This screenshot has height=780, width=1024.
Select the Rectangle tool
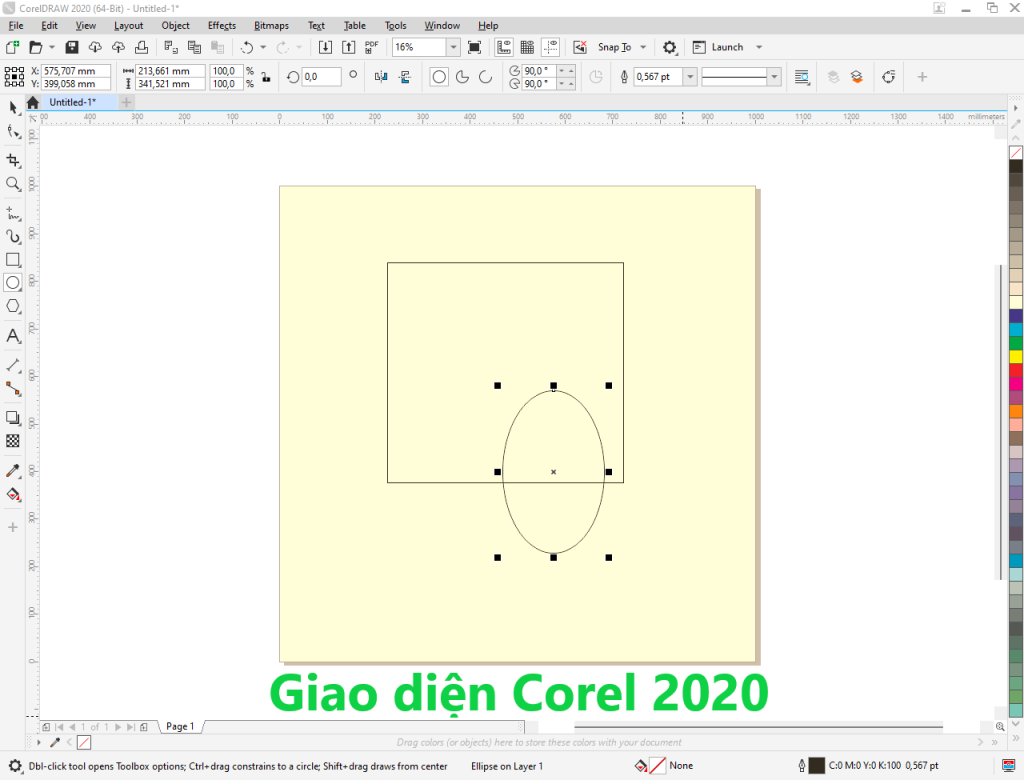click(13, 259)
